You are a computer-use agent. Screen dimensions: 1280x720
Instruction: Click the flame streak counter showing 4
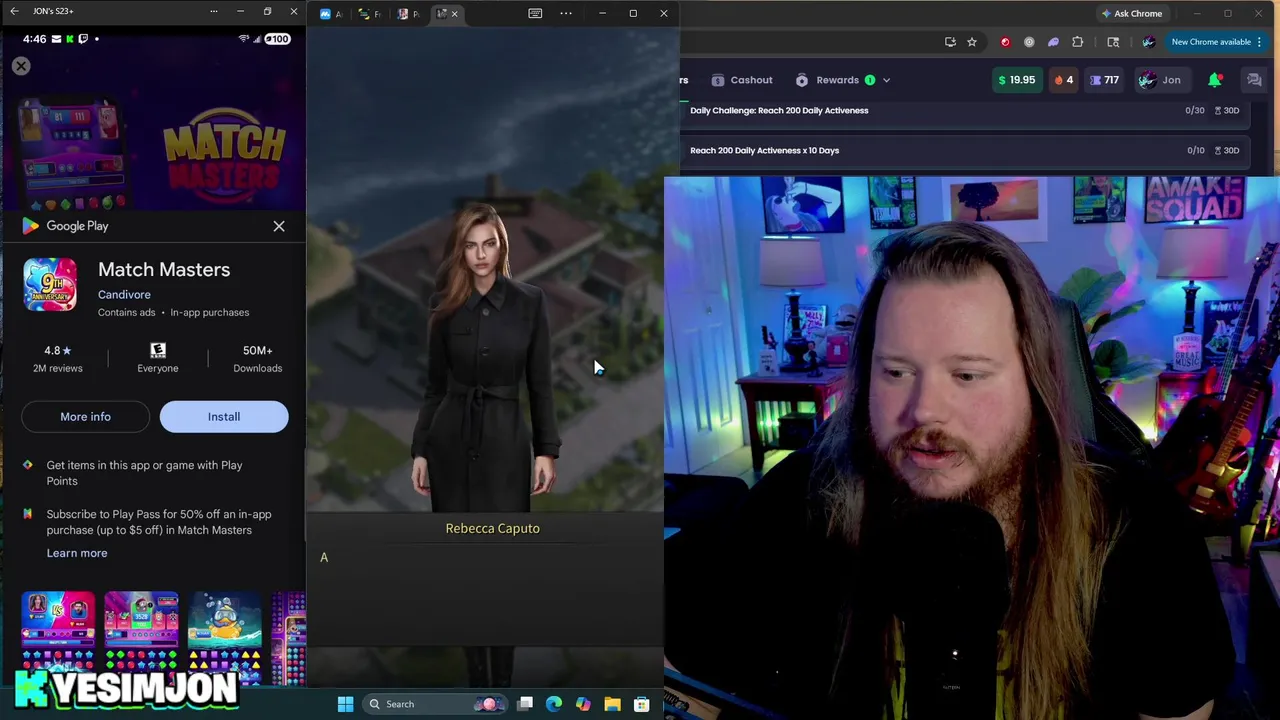(x=1063, y=80)
